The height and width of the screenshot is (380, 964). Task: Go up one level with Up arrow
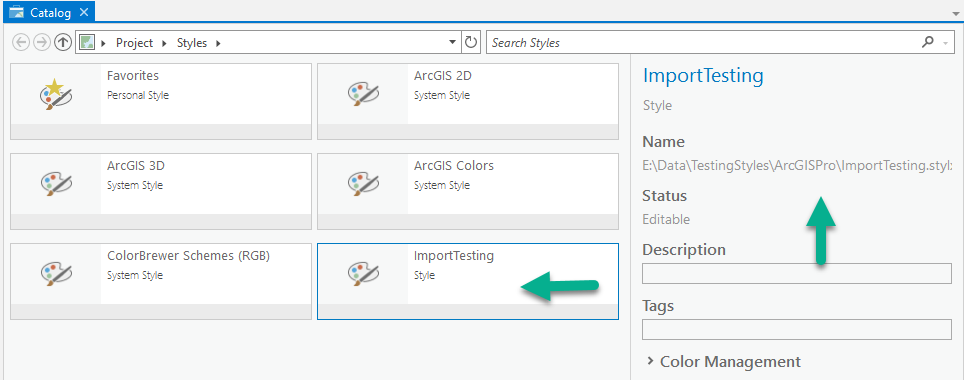pos(62,42)
